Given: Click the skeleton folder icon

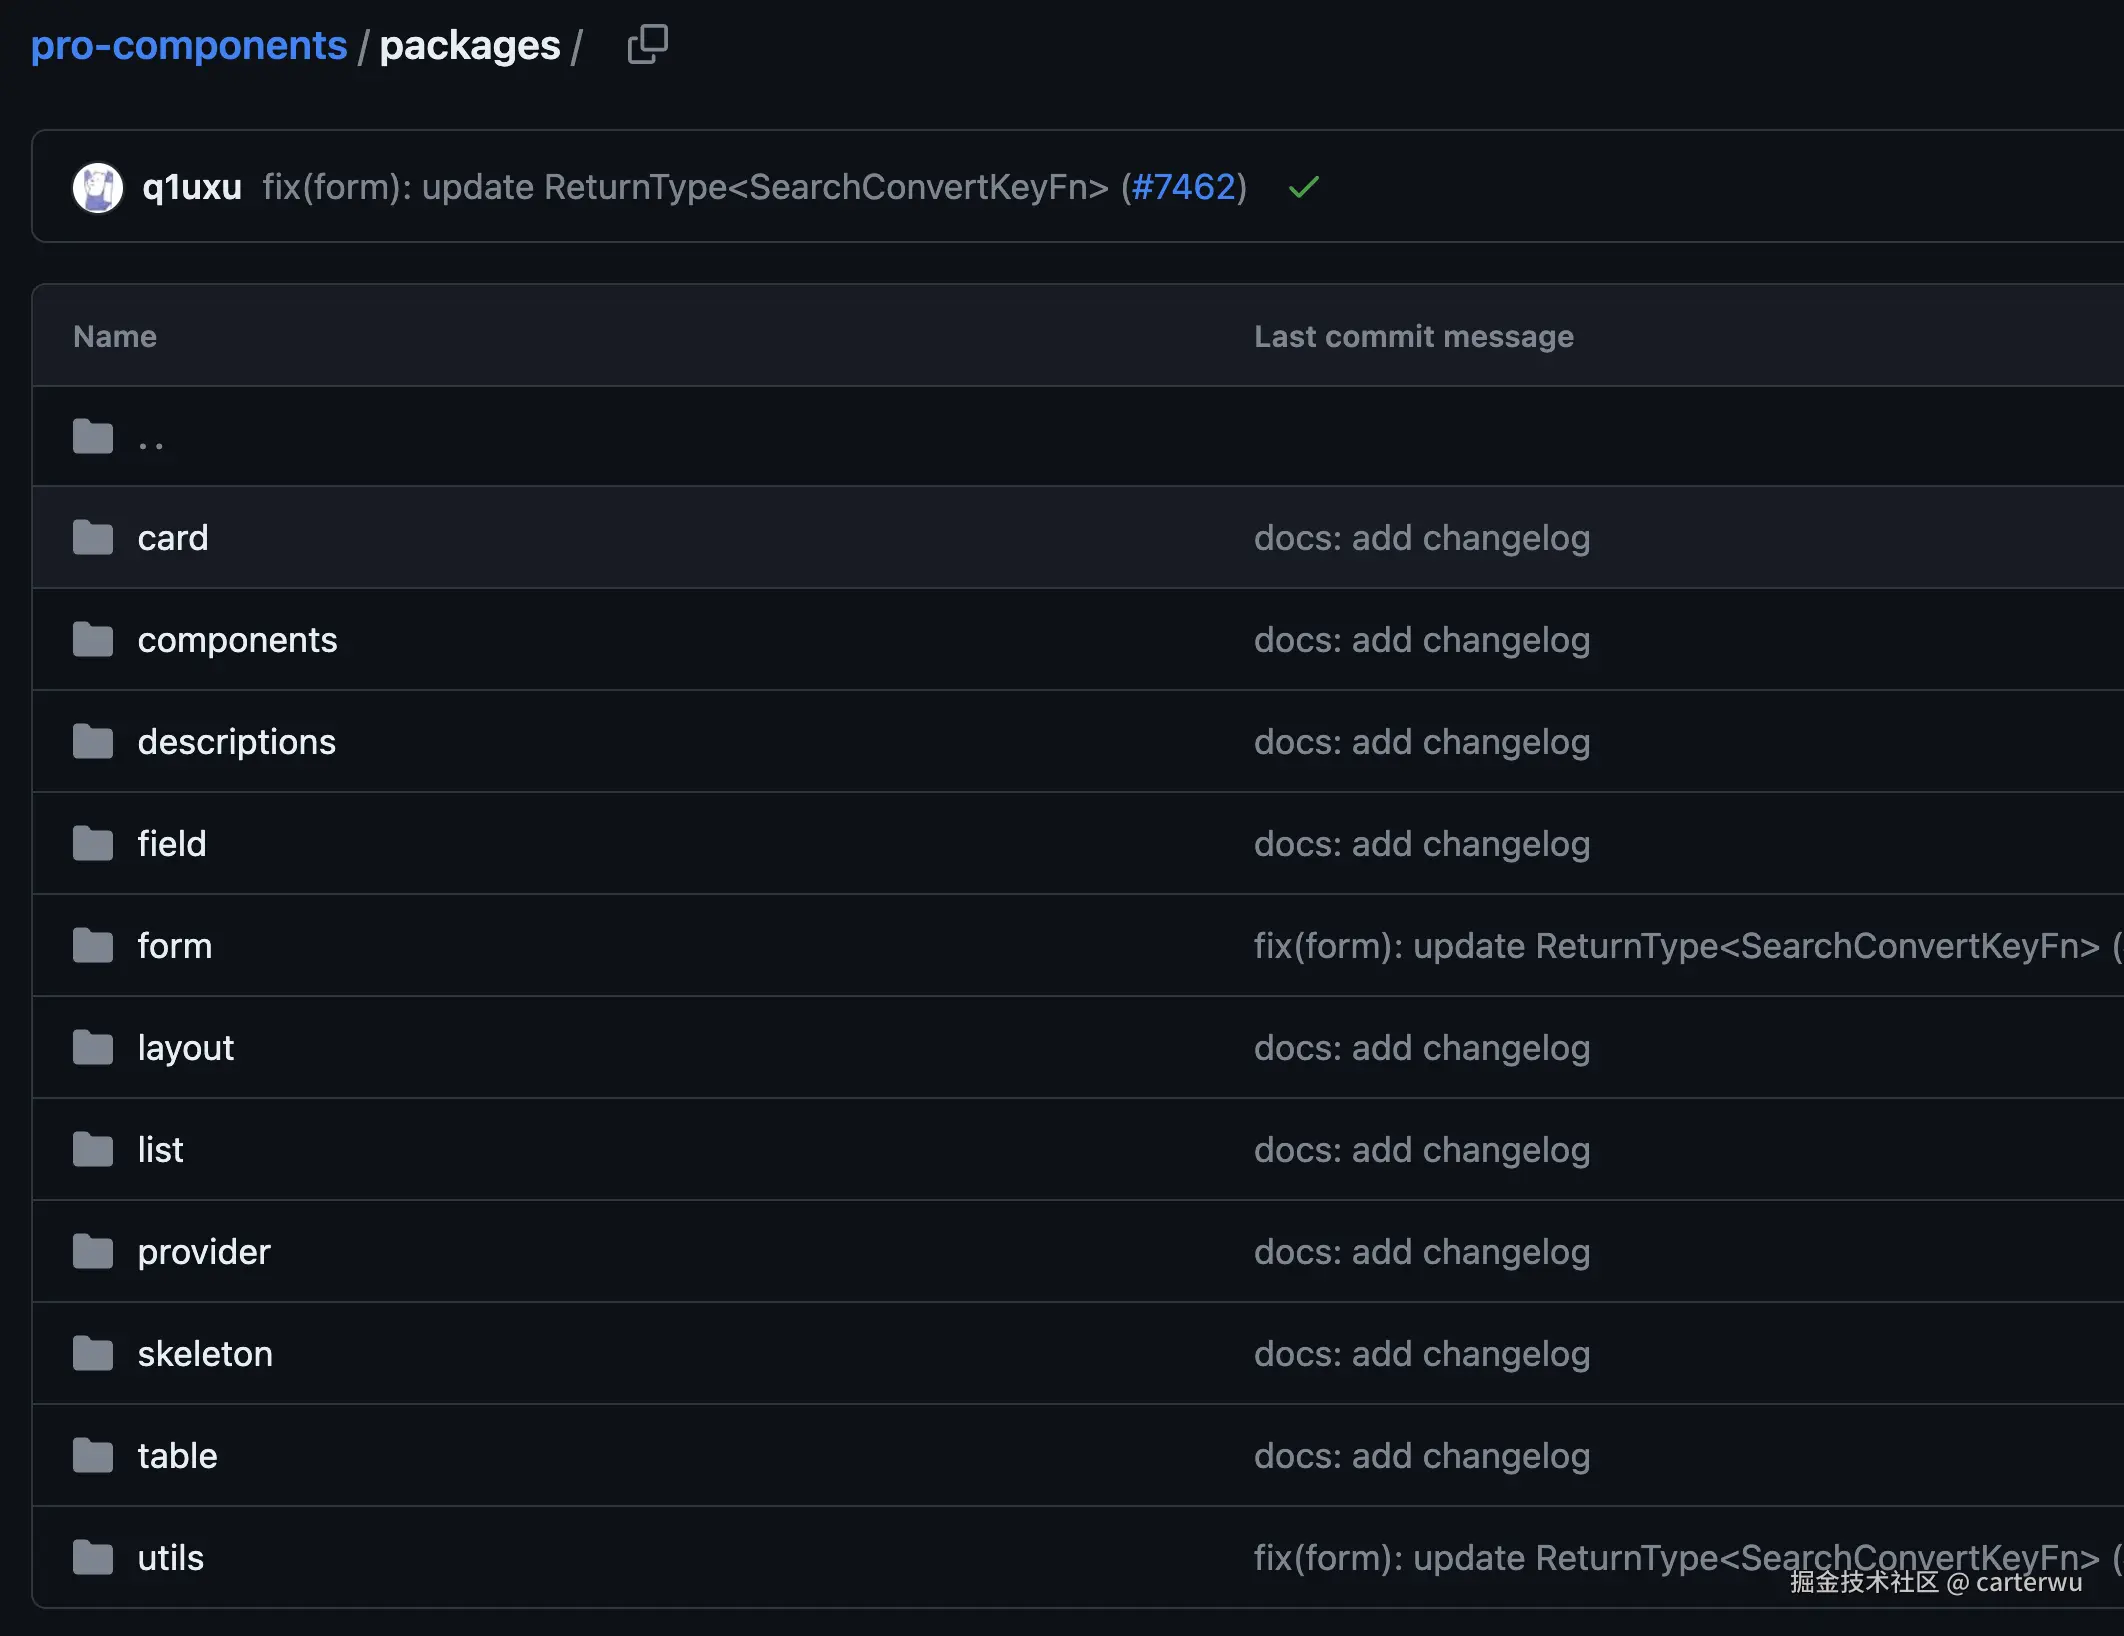Looking at the screenshot, I should (93, 1353).
